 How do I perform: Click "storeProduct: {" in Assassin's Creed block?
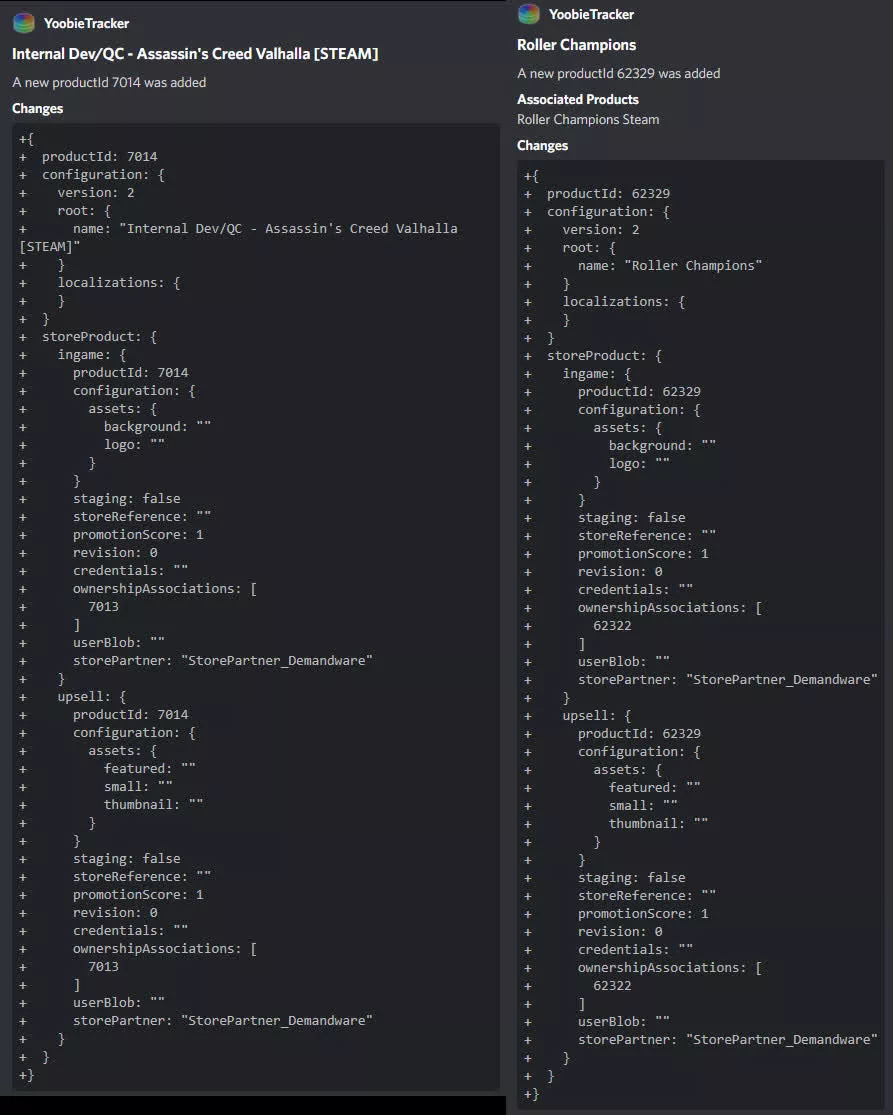coord(100,337)
